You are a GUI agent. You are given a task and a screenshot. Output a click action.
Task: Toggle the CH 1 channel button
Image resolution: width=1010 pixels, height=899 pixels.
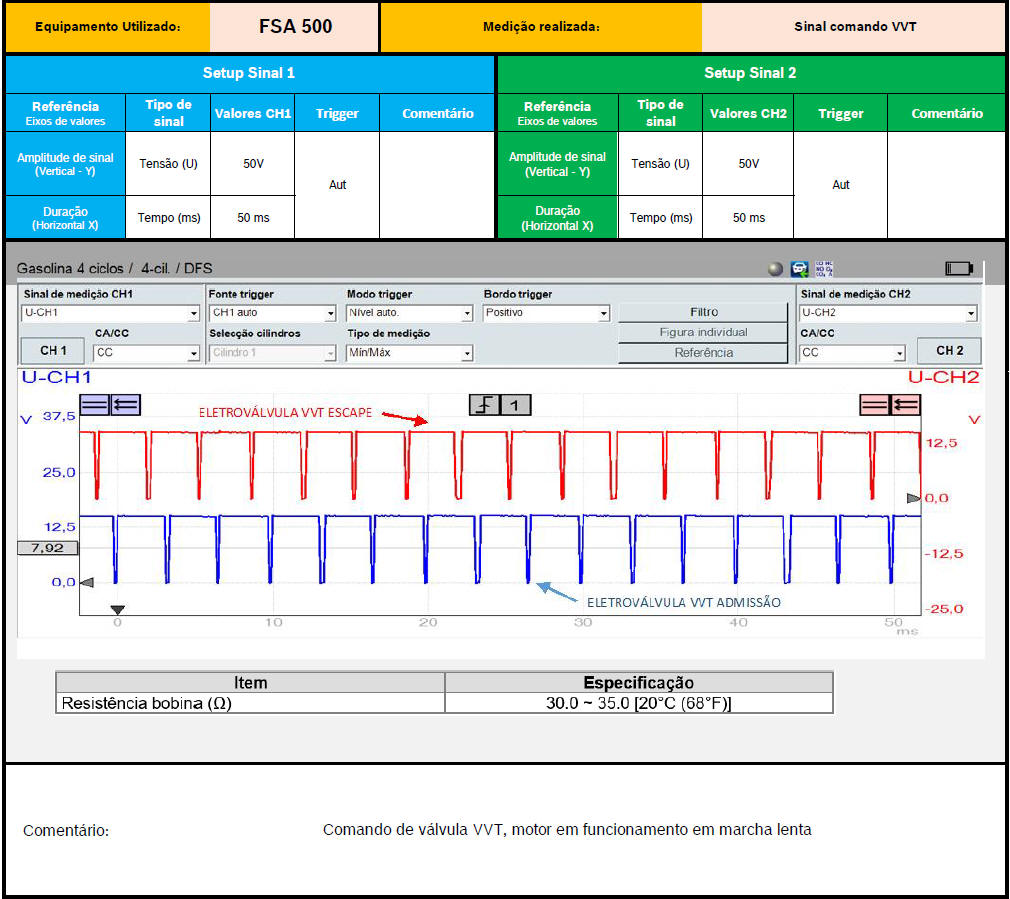tap(54, 351)
